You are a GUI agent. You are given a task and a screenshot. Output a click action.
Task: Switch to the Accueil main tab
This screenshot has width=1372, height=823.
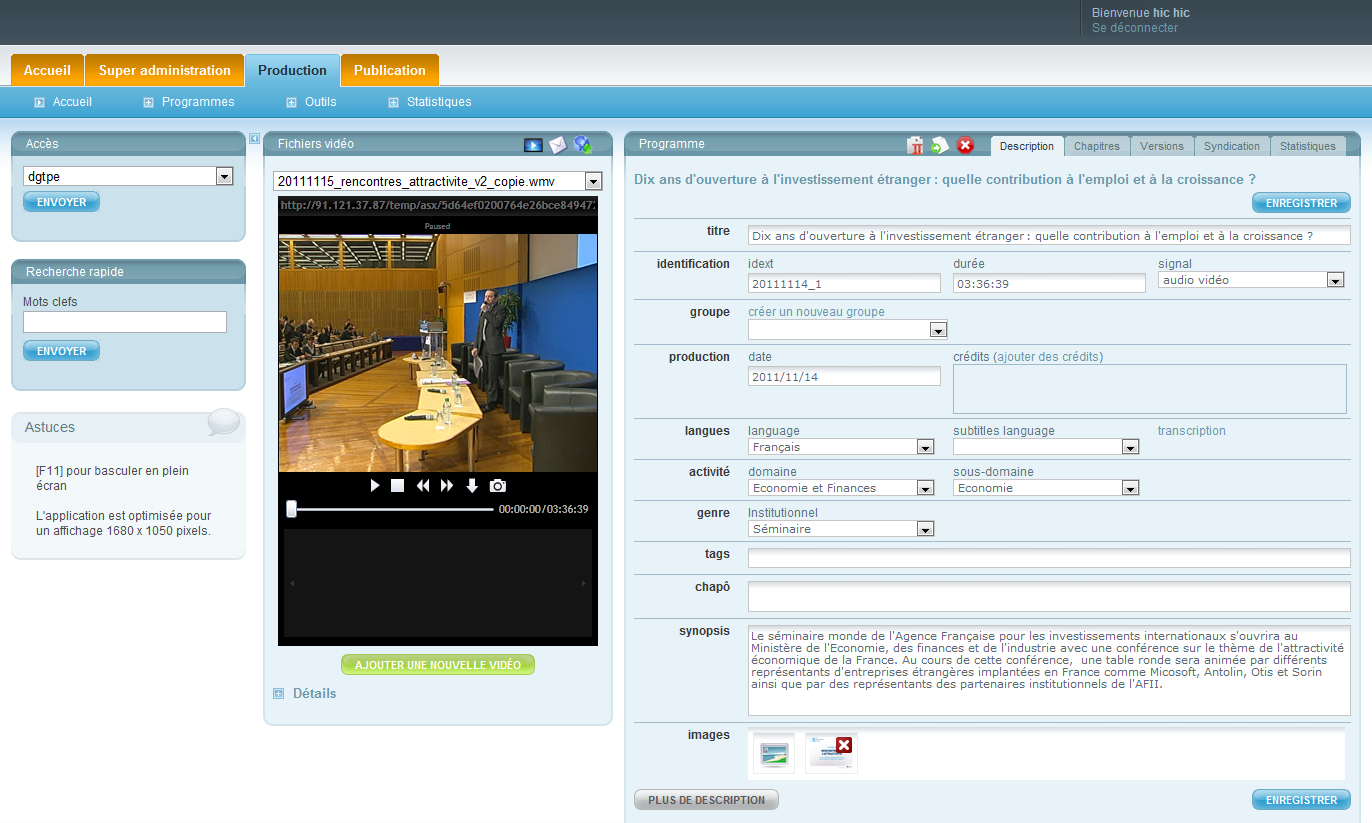(x=47, y=70)
